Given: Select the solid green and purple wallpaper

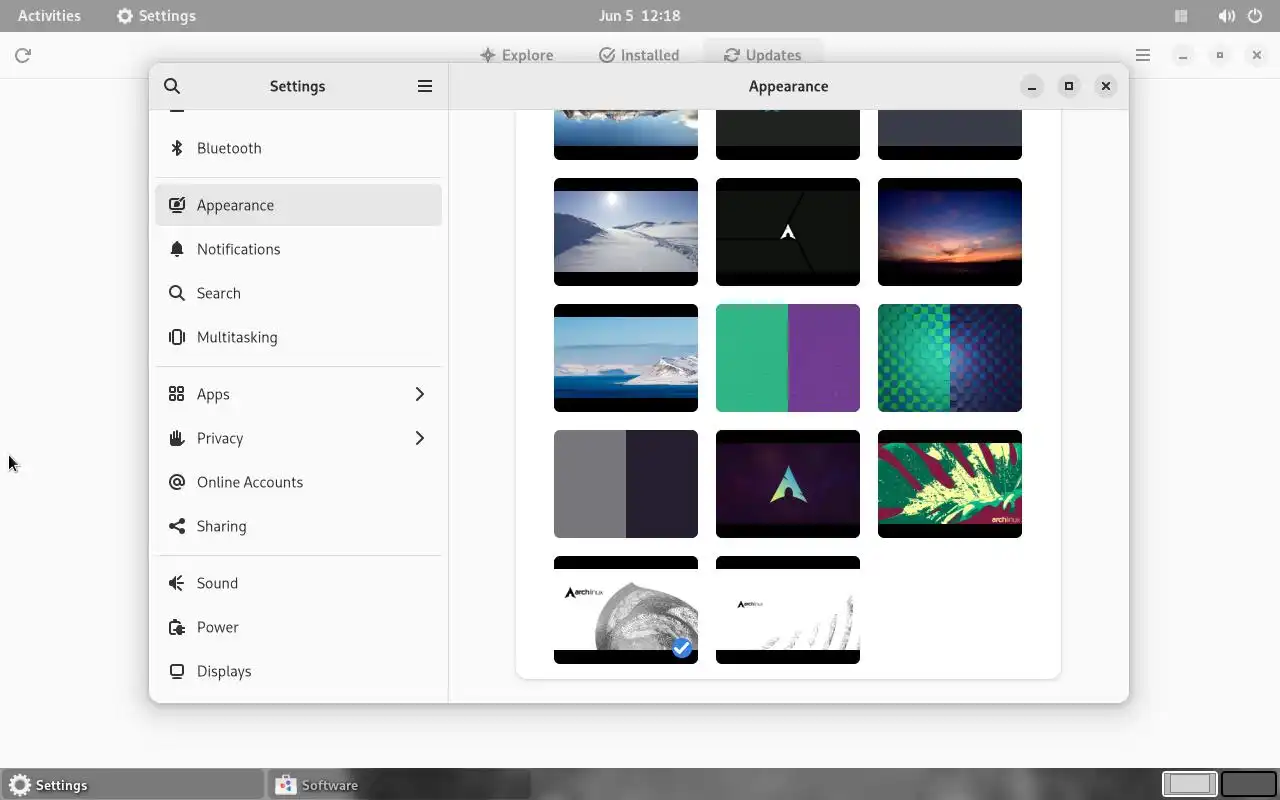Looking at the screenshot, I should [788, 358].
